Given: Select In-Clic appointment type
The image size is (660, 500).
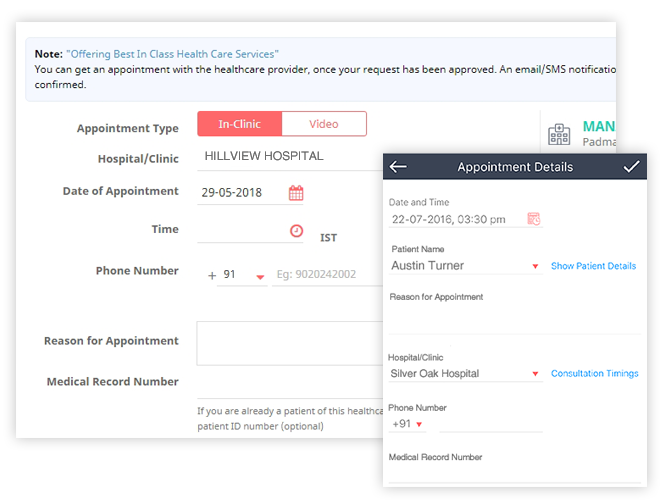Looking at the screenshot, I should pyautogui.click(x=240, y=124).
